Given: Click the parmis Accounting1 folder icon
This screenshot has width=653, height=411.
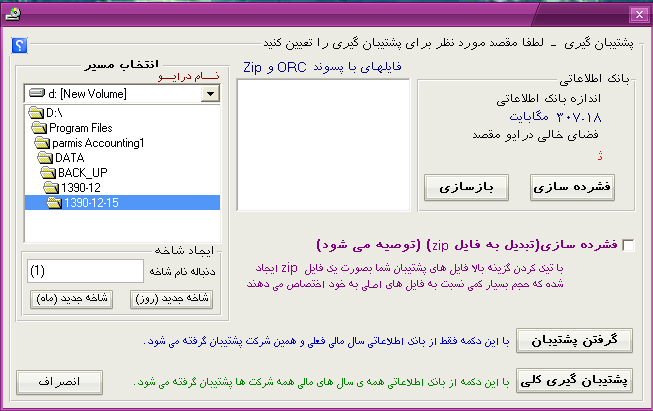Looking at the screenshot, I should [x=42, y=142].
